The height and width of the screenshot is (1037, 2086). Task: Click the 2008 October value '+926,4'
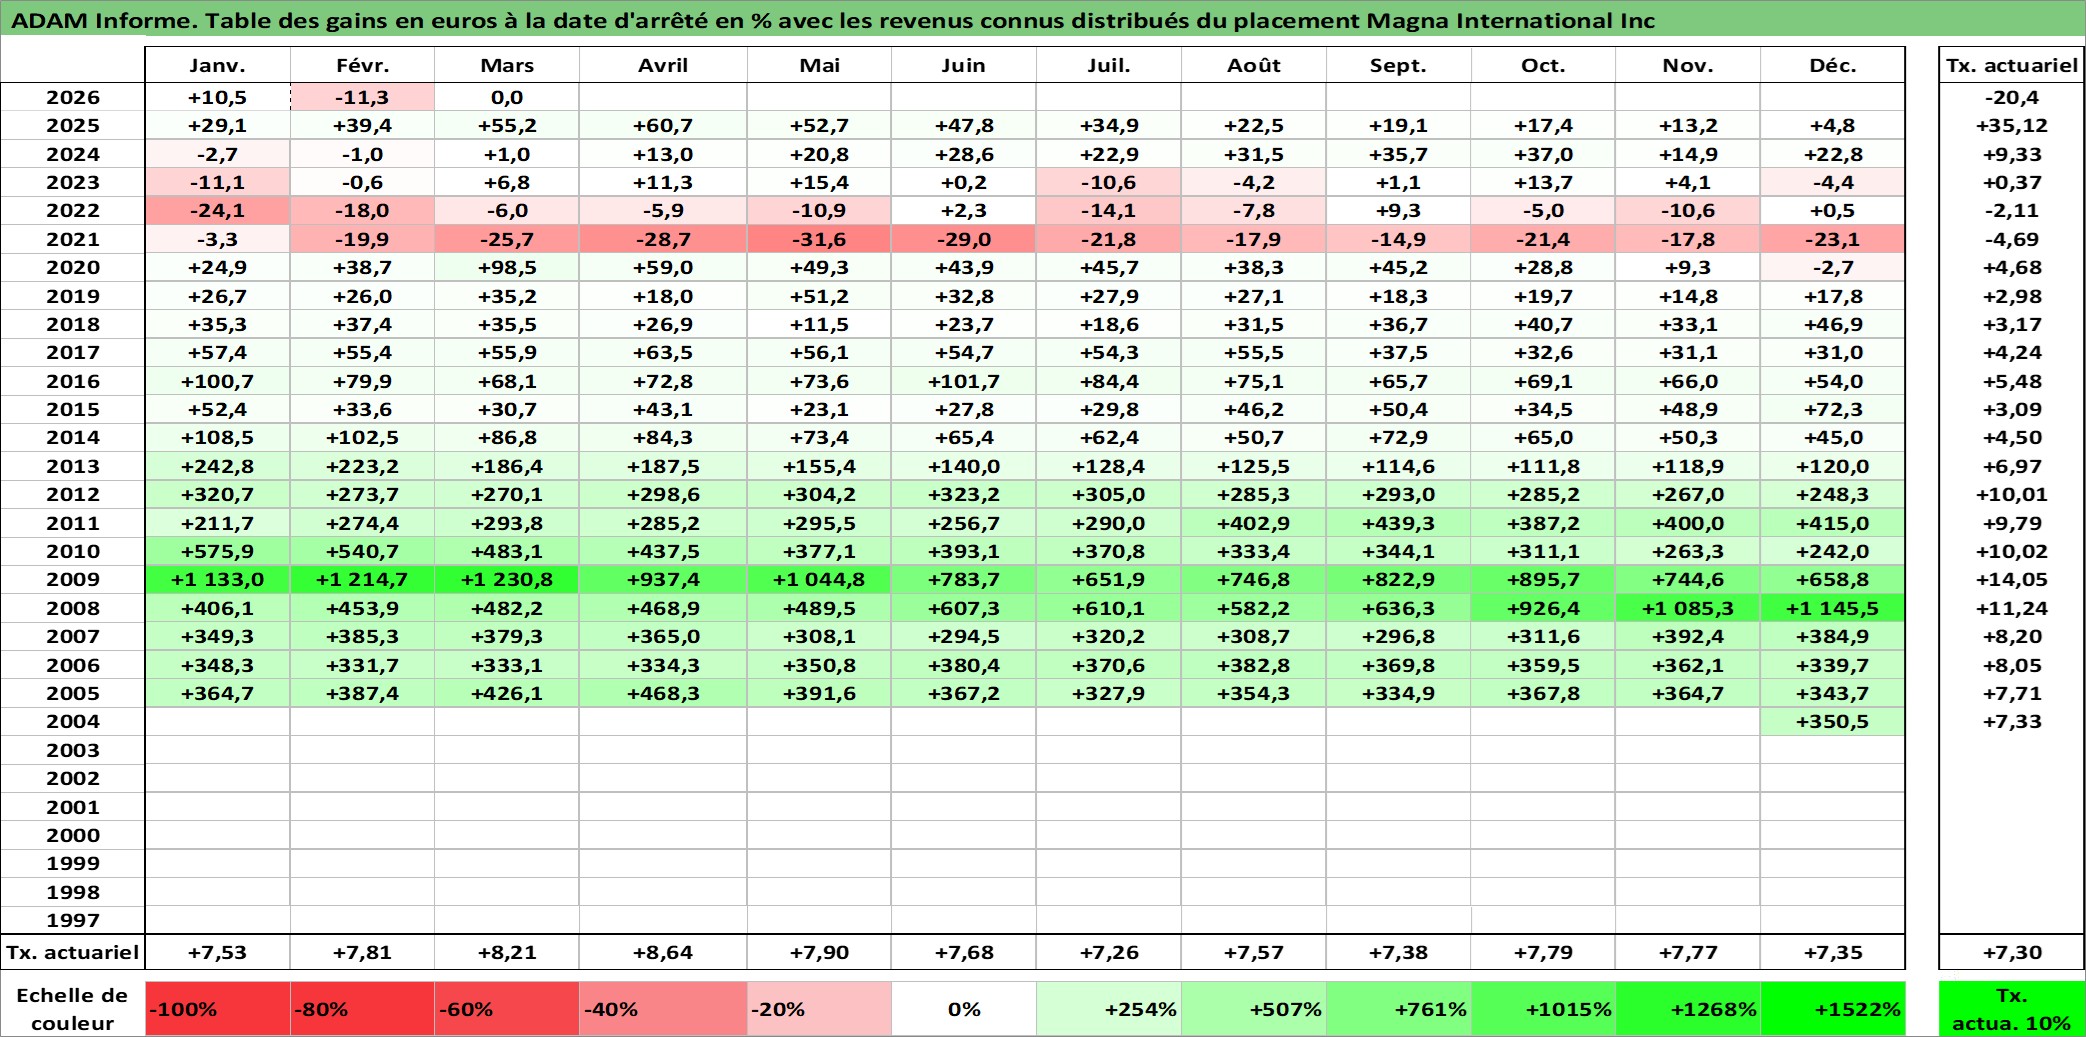coord(1543,608)
